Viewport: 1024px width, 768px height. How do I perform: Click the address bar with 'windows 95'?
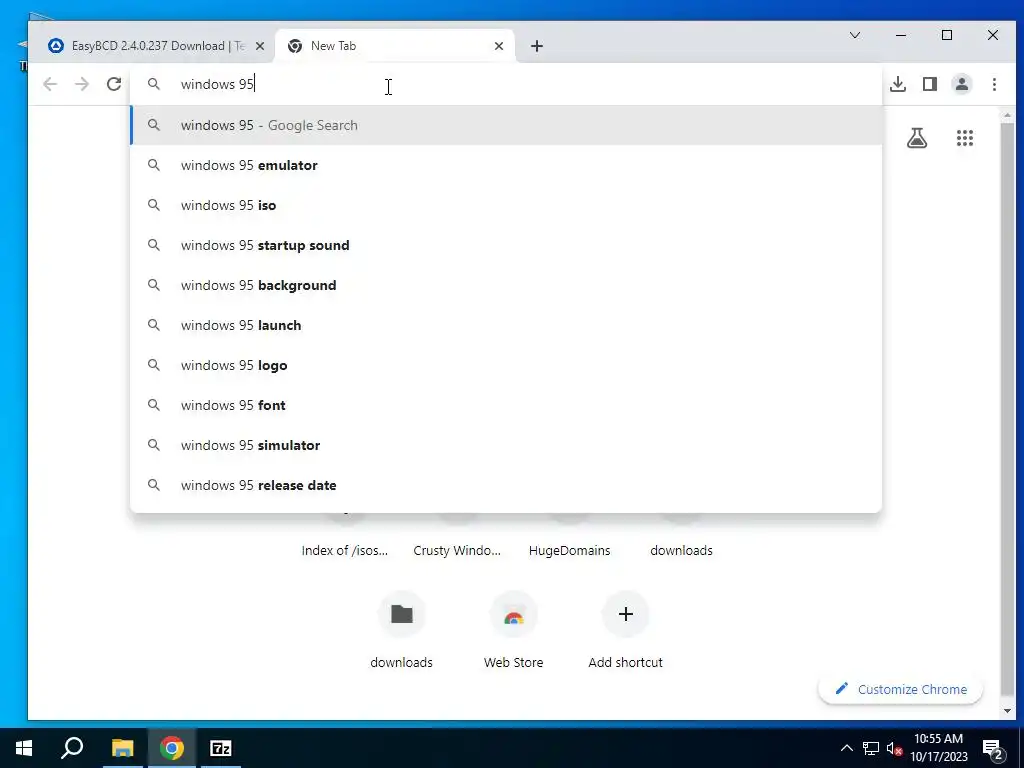point(506,84)
